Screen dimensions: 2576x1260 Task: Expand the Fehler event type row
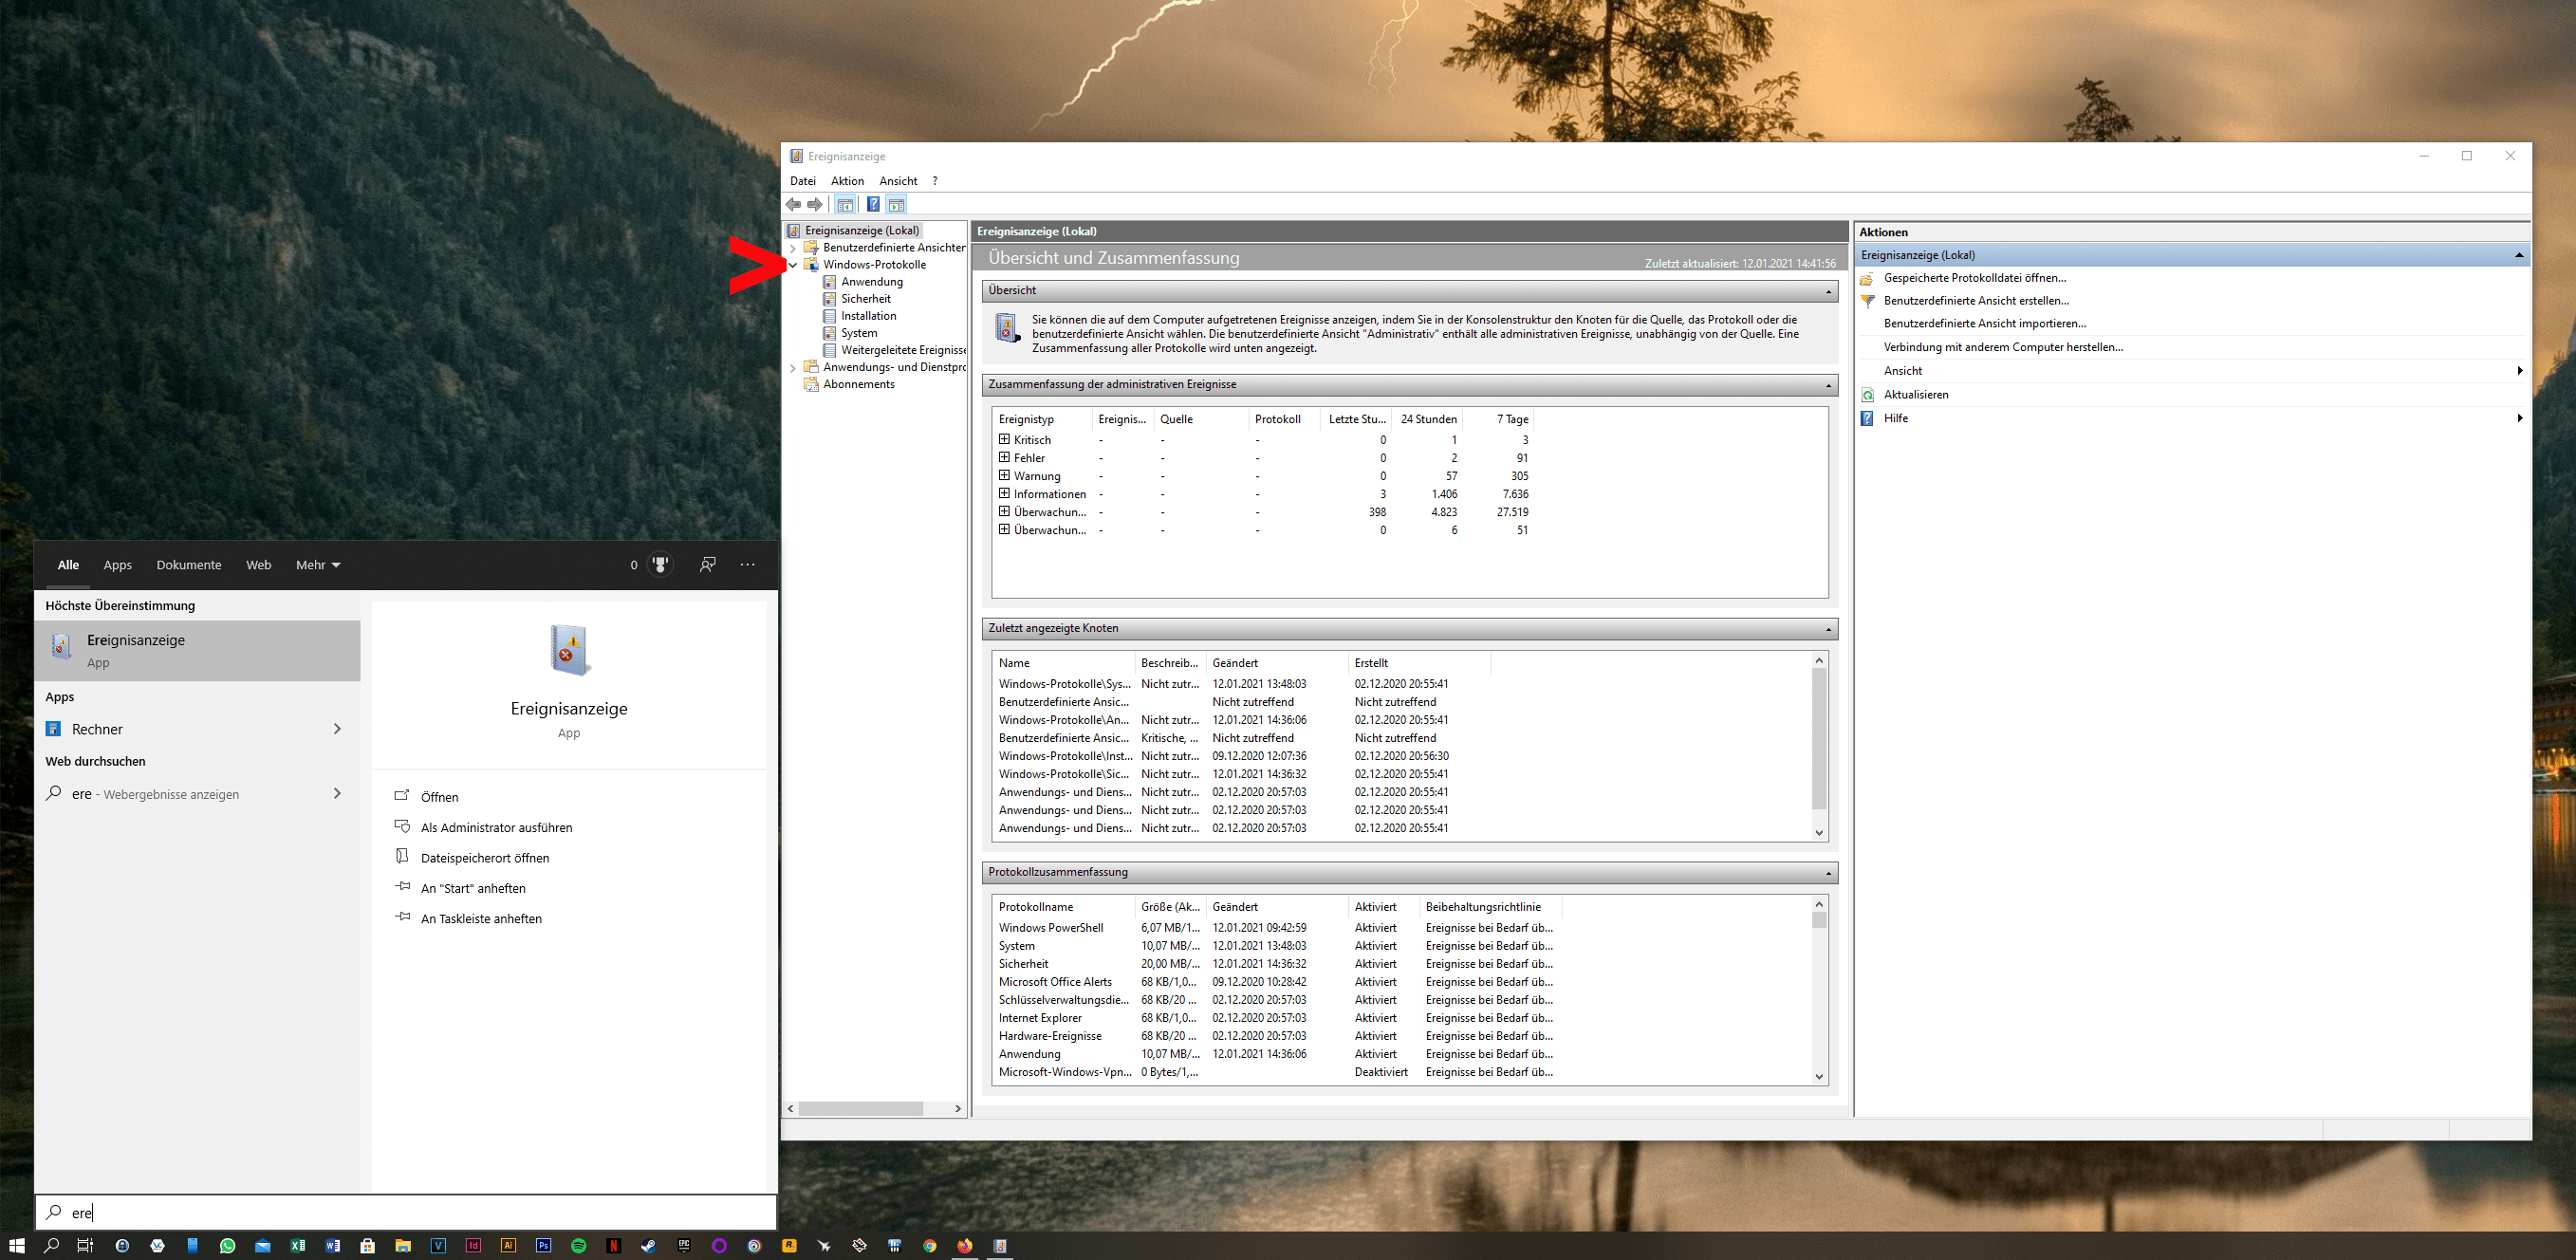(1004, 457)
